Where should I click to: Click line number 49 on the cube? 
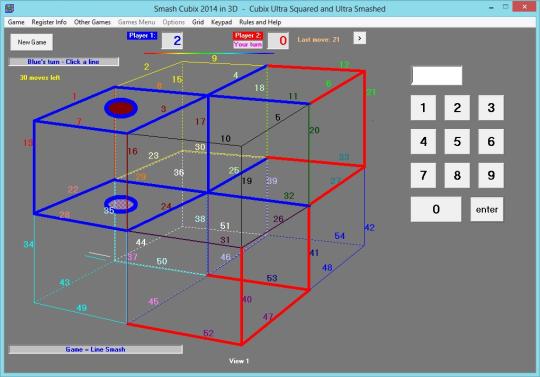click(x=81, y=308)
